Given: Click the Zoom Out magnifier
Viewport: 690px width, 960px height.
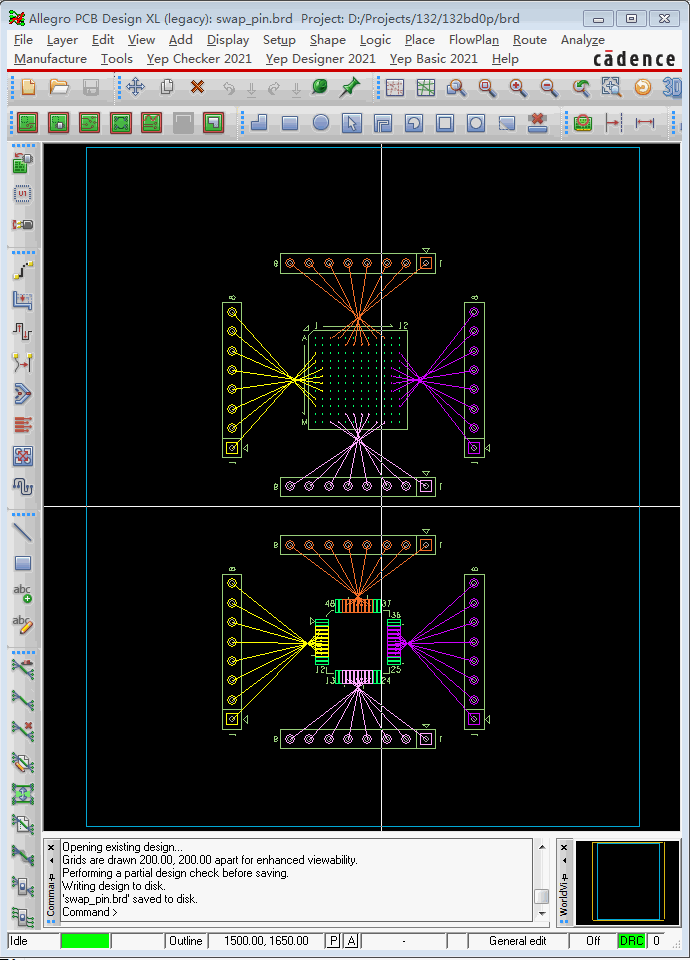Looking at the screenshot, I should tap(549, 88).
